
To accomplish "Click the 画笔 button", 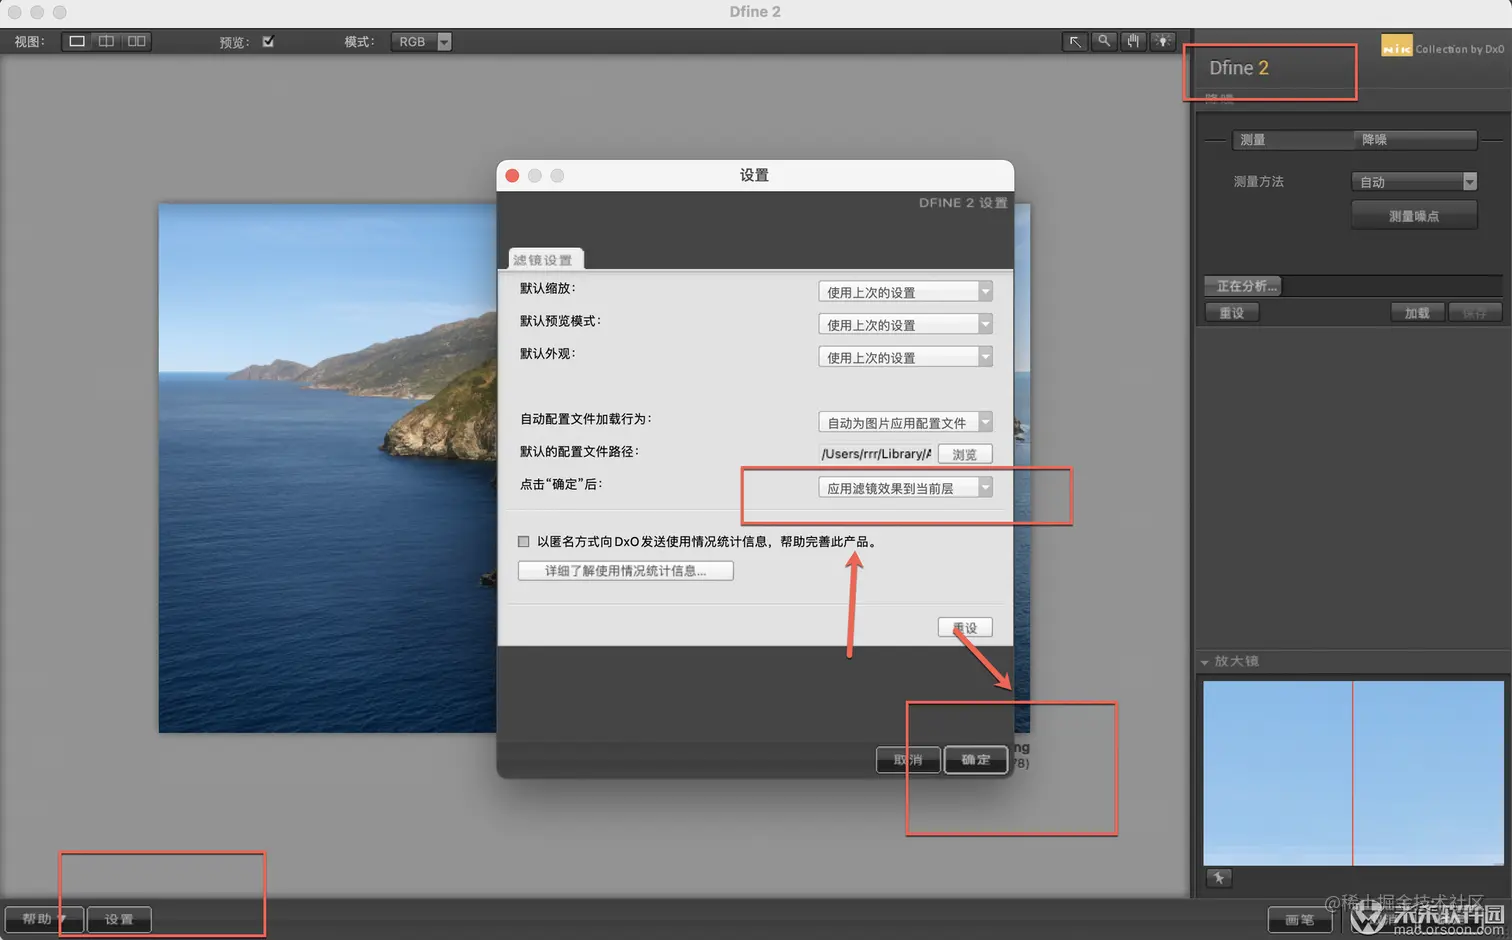I will pyautogui.click(x=1300, y=920).
